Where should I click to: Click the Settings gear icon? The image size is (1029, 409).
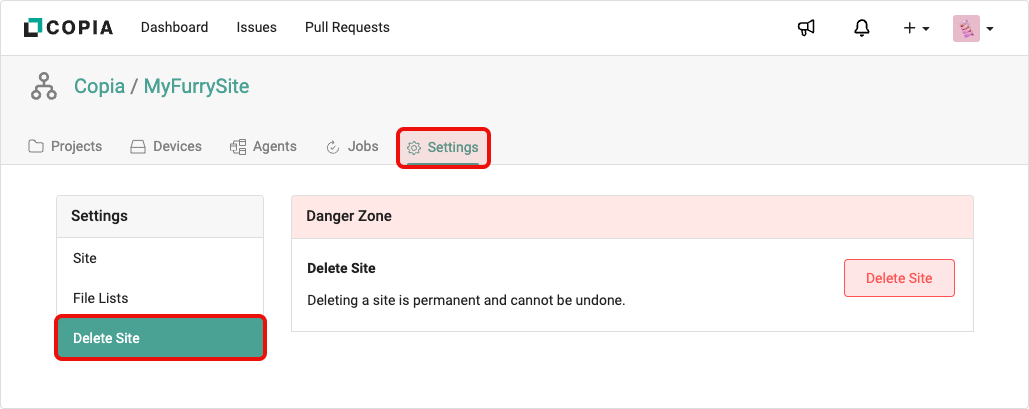pos(414,148)
